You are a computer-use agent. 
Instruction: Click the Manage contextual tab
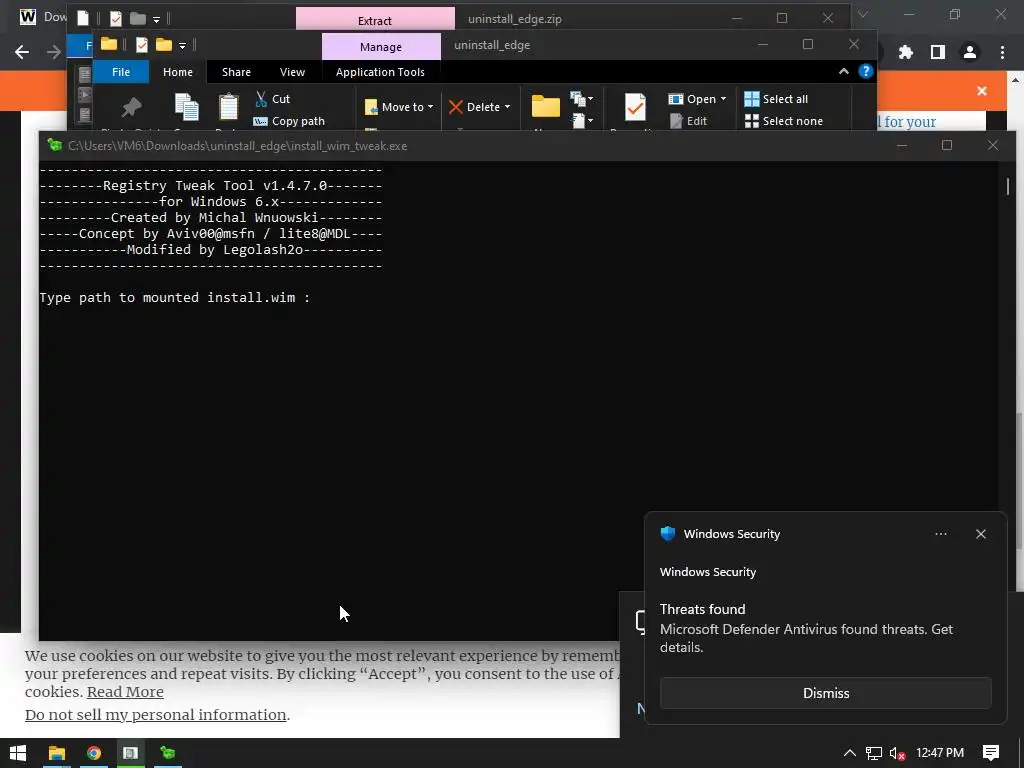coord(381,47)
